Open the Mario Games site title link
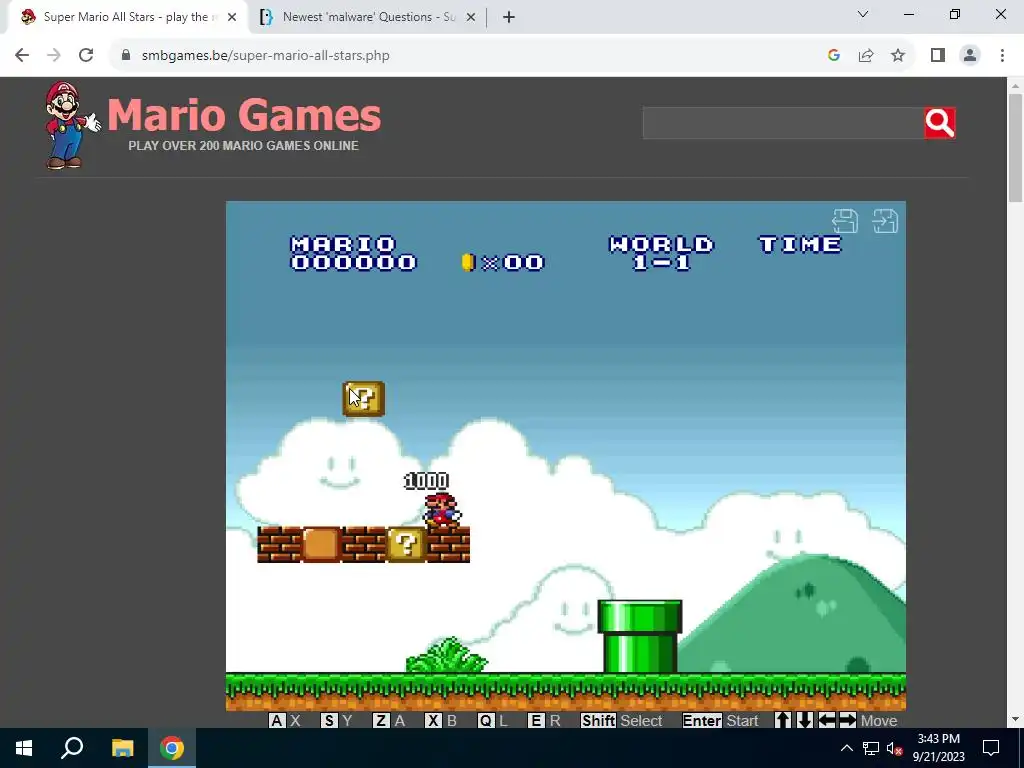1024x768 pixels. point(244,115)
